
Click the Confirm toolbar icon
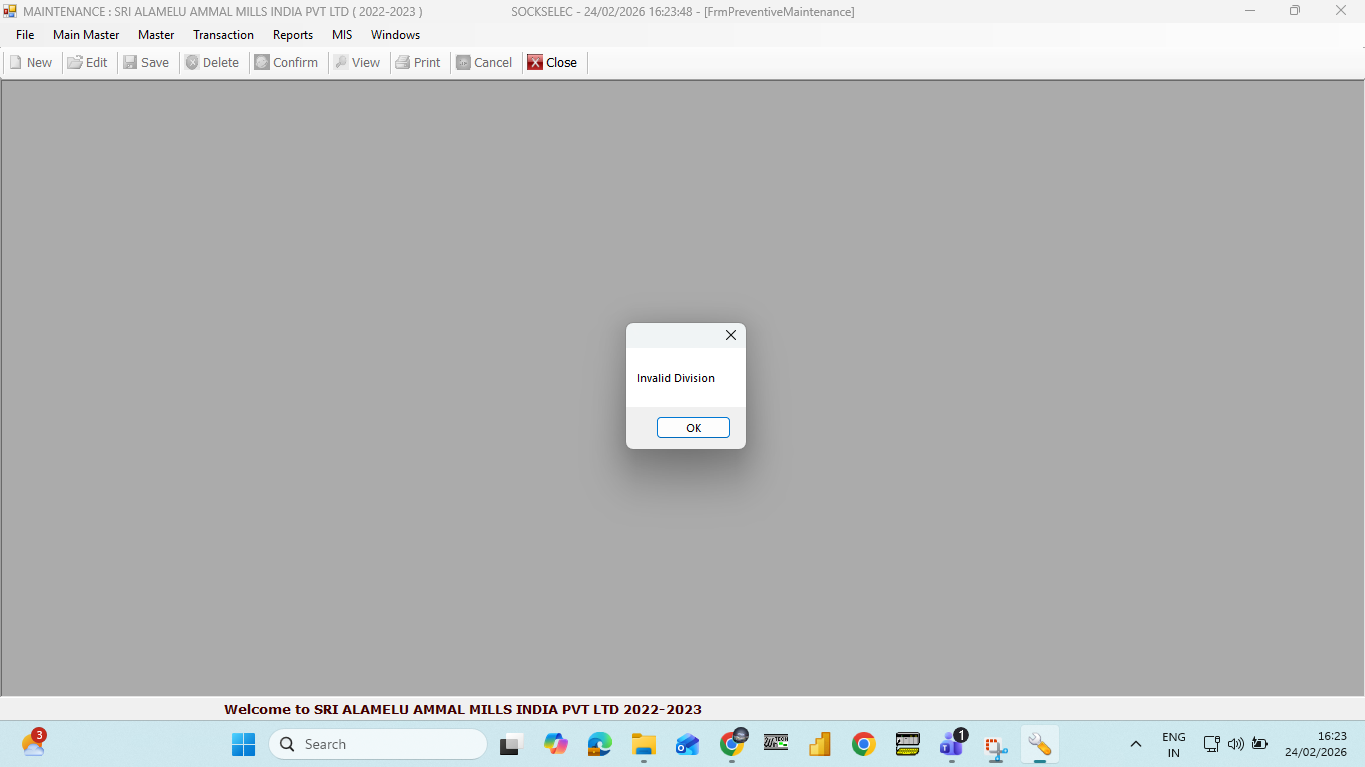[262, 62]
